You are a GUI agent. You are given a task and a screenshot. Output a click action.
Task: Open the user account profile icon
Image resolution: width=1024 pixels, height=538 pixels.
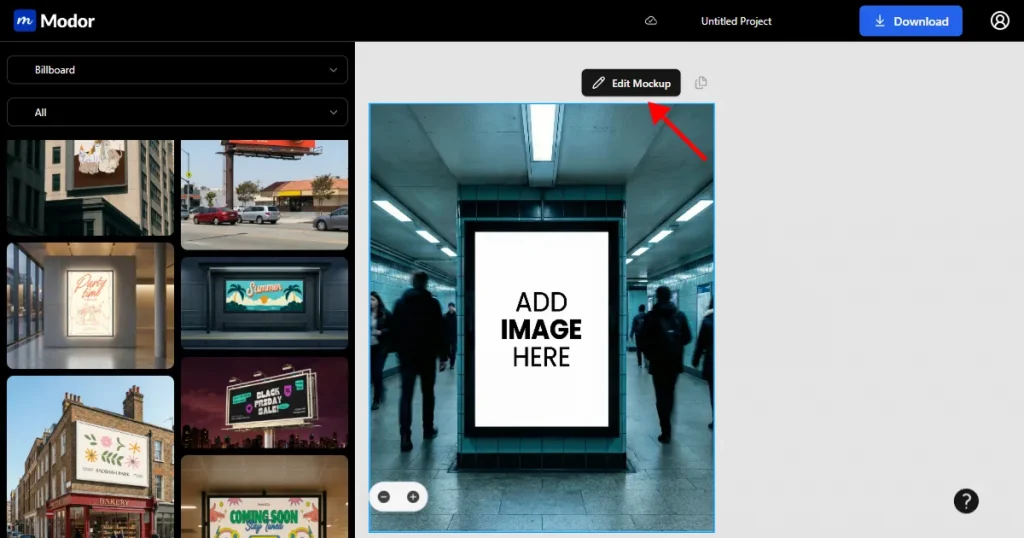[x=999, y=21]
